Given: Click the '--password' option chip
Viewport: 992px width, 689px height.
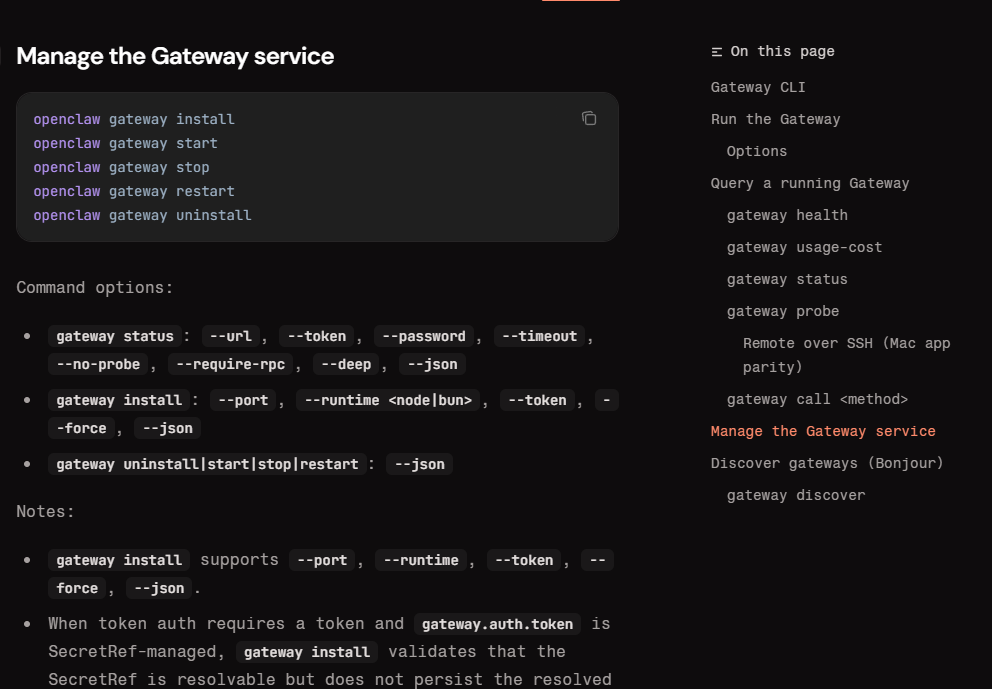Looking at the screenshot, I should tap(424, 336).
